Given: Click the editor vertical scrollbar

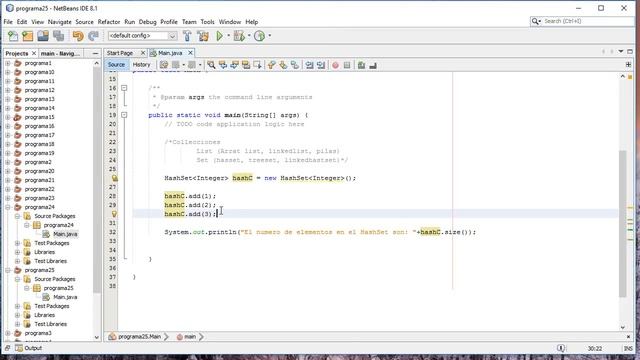Looking at the screenshot, I should (x=622, y=224).
